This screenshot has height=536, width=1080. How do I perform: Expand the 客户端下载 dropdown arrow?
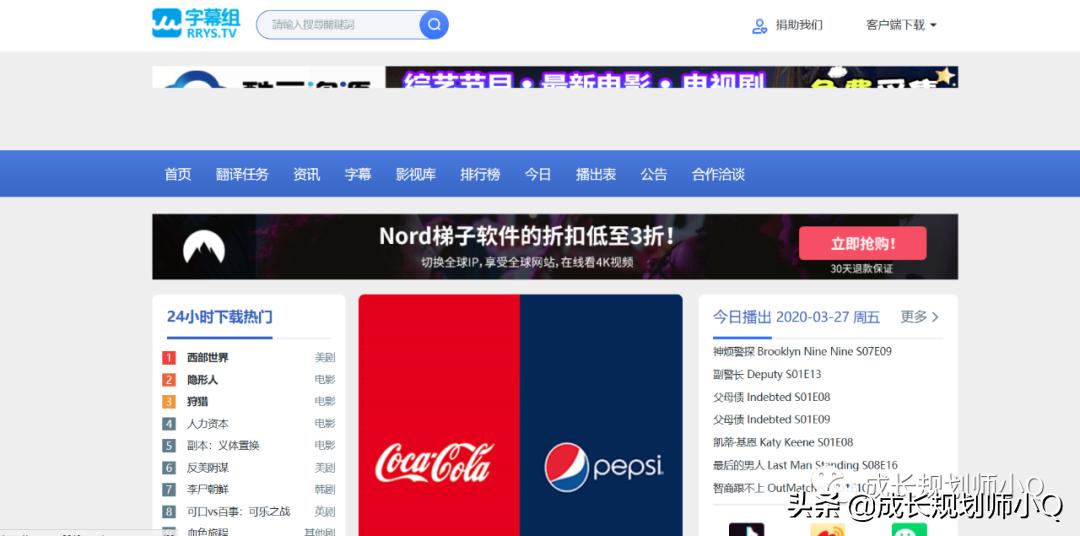[933, 25]
